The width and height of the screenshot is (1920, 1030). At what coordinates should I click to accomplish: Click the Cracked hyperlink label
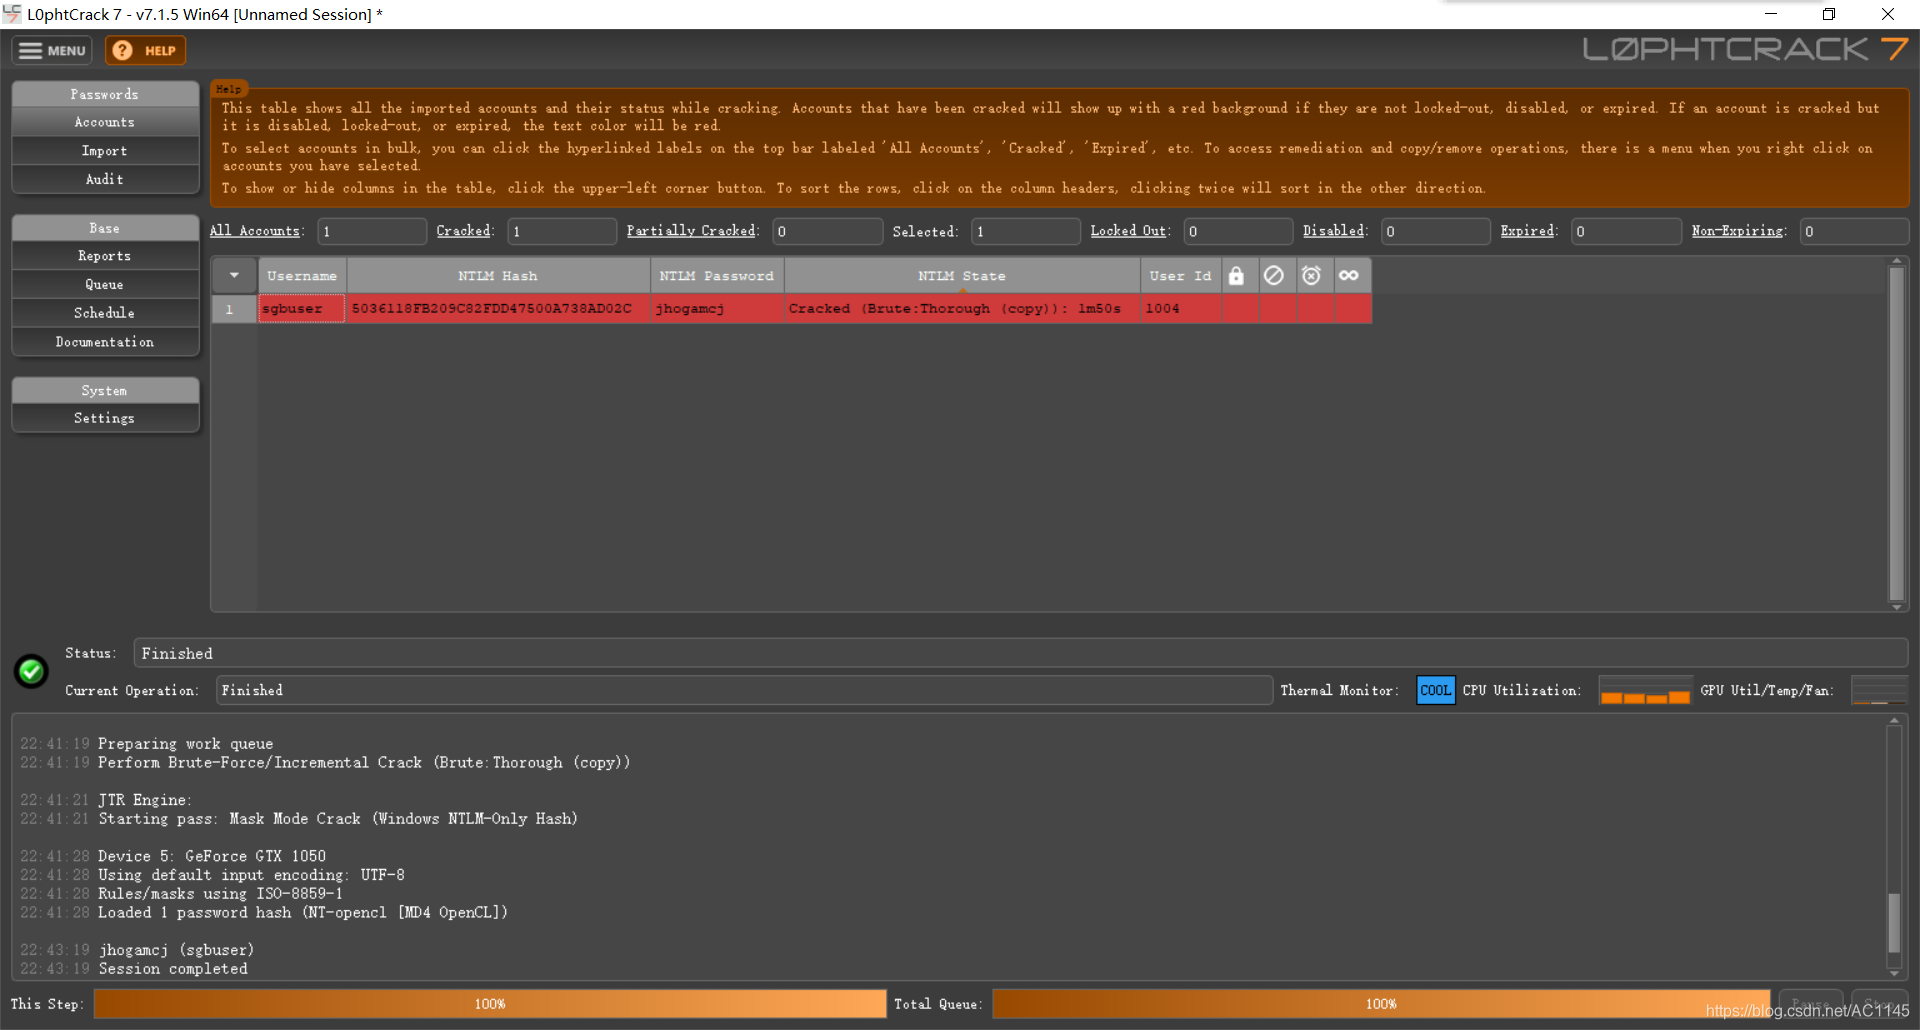point(464,231)
